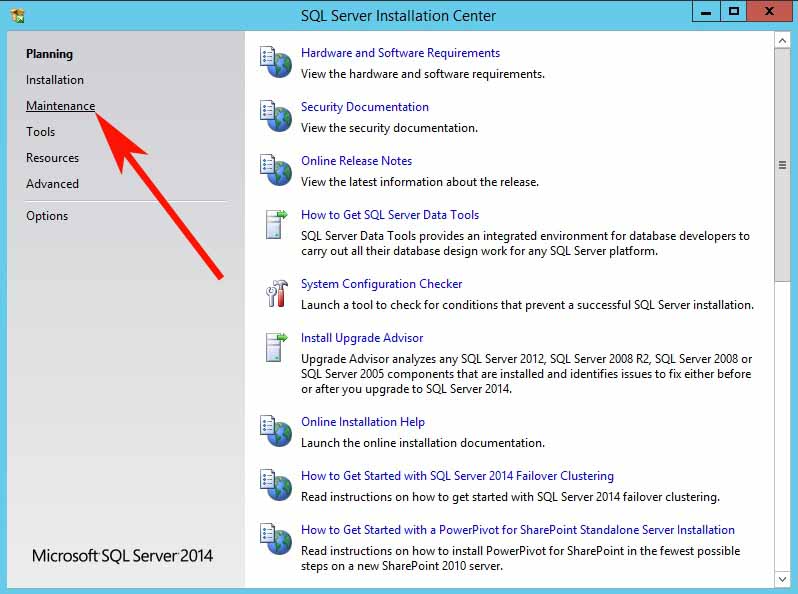
Task: Open the Planning section
Action: tap(49, 54)
